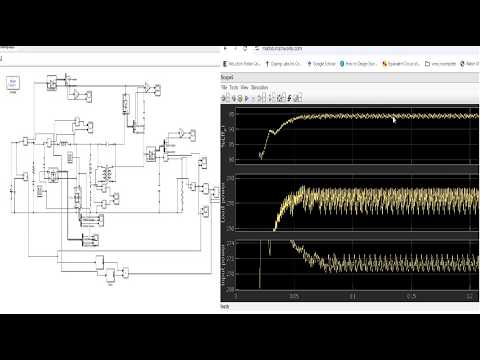Click the Load power plot area in scope
This screenshot has height=360, width=480.
click(x=357, y=203)
